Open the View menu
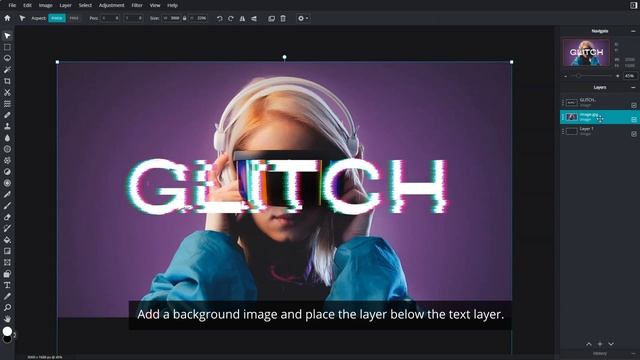 (x=155, y=5)
